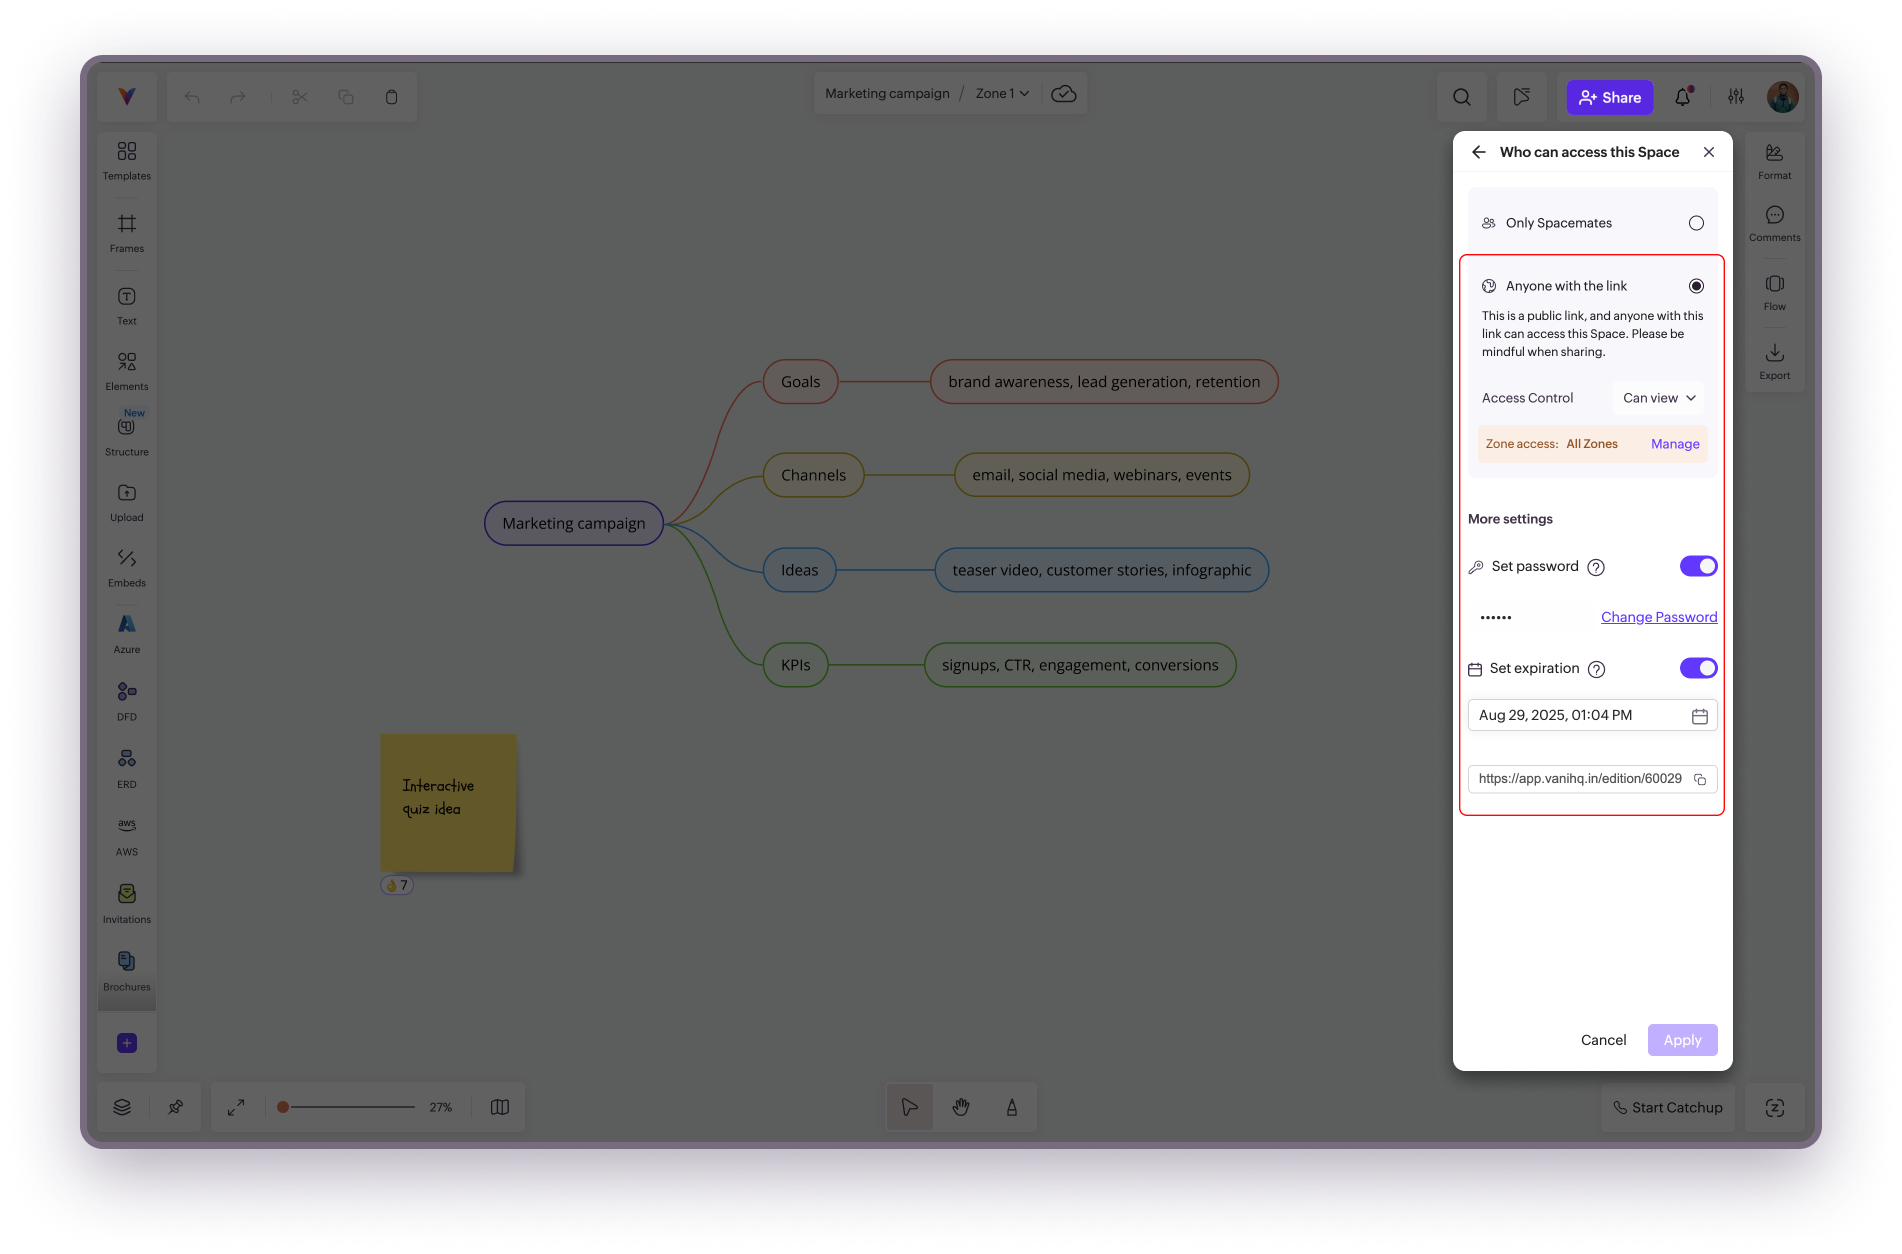Select the Only Spacemates radio button

coord(1696,223)
